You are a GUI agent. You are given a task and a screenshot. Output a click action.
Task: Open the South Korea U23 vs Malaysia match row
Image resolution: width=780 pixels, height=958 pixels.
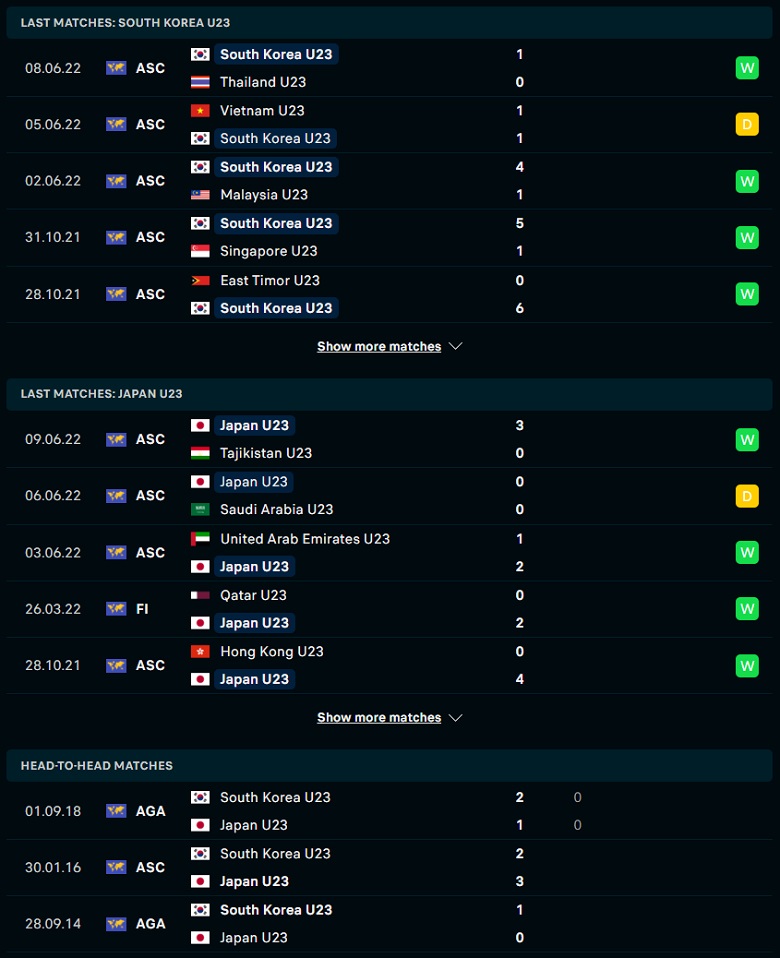coord(390,181)
